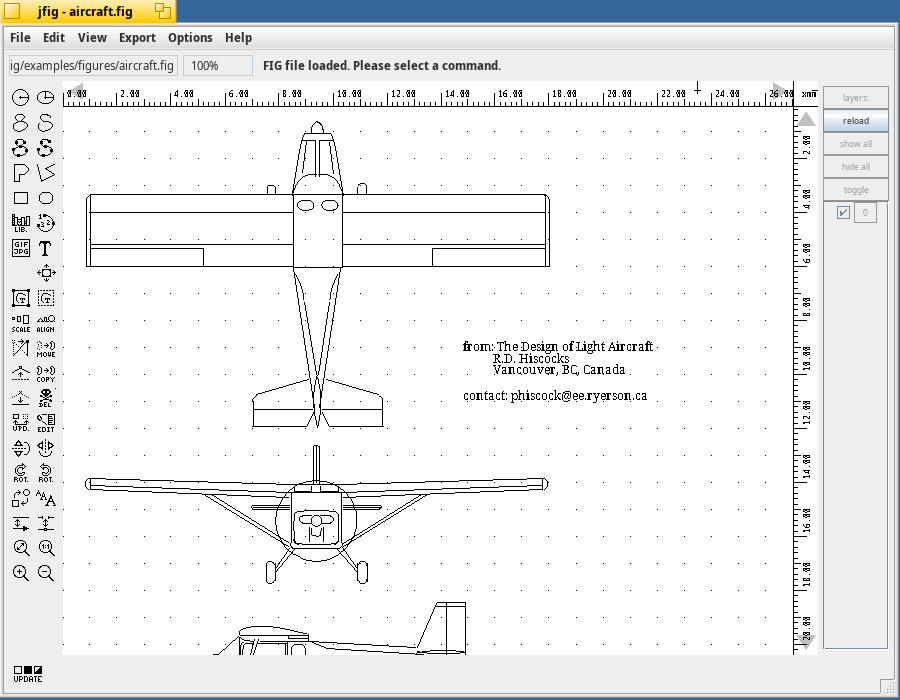
Task: Click the create compound tool
Action: tap(21, 298)
